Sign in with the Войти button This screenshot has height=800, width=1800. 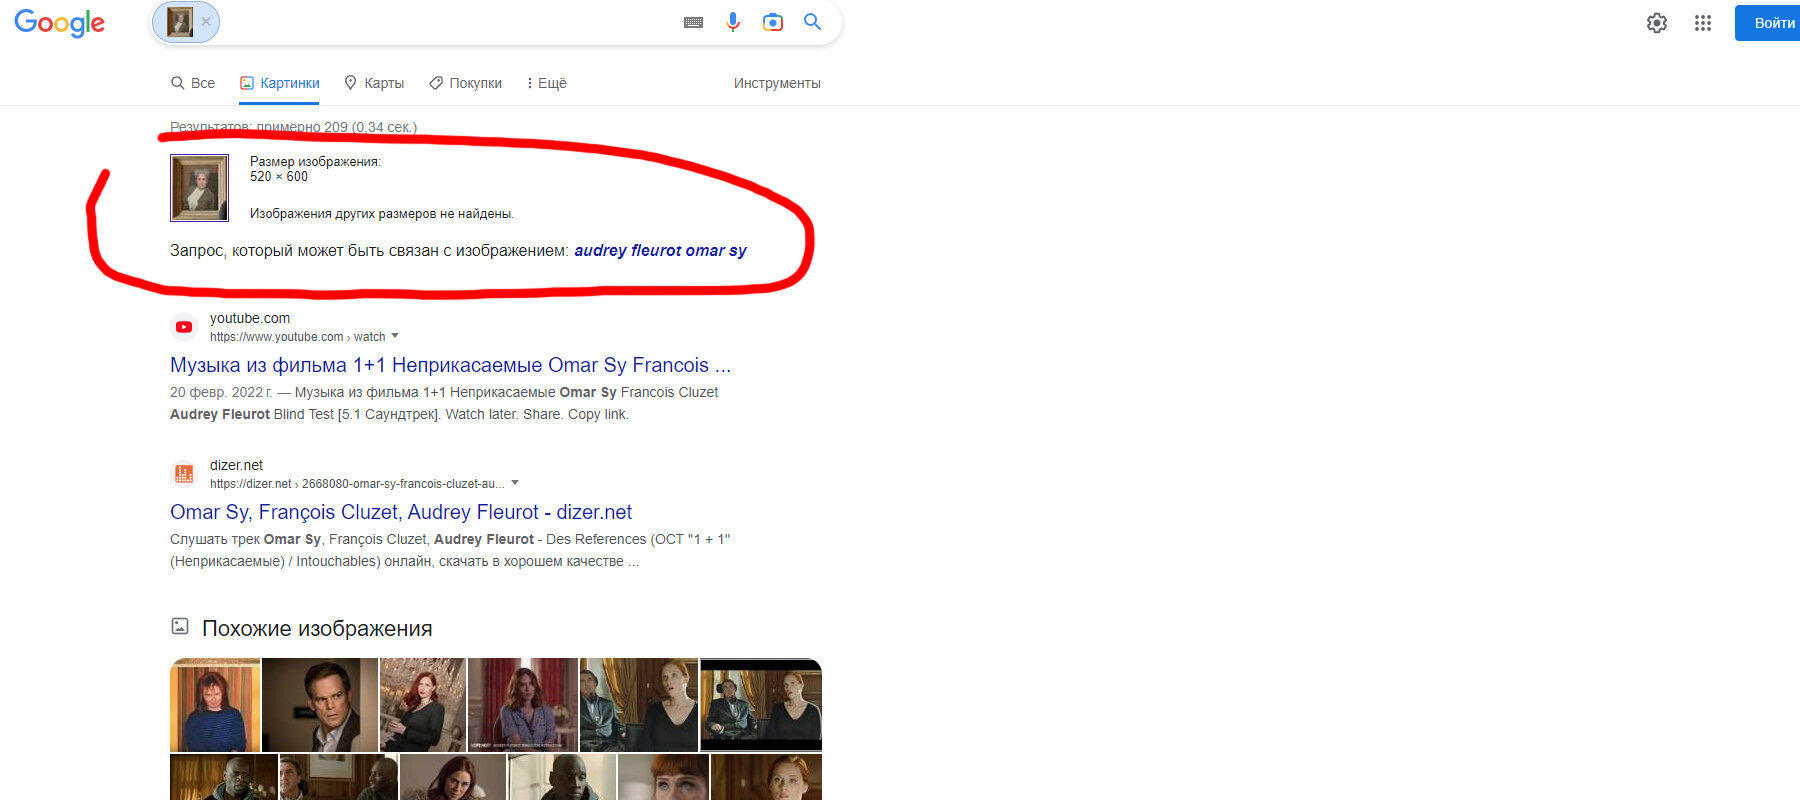tap(1770, 23)
